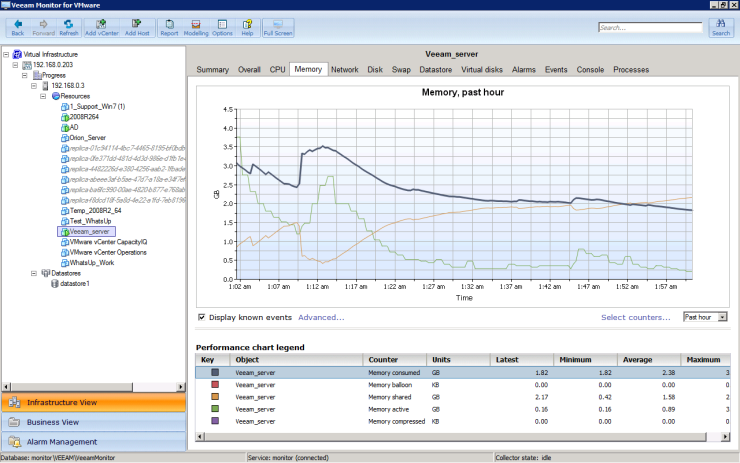Select the 1_Support_Win7 (1) VM icon

tap(65, 107)
